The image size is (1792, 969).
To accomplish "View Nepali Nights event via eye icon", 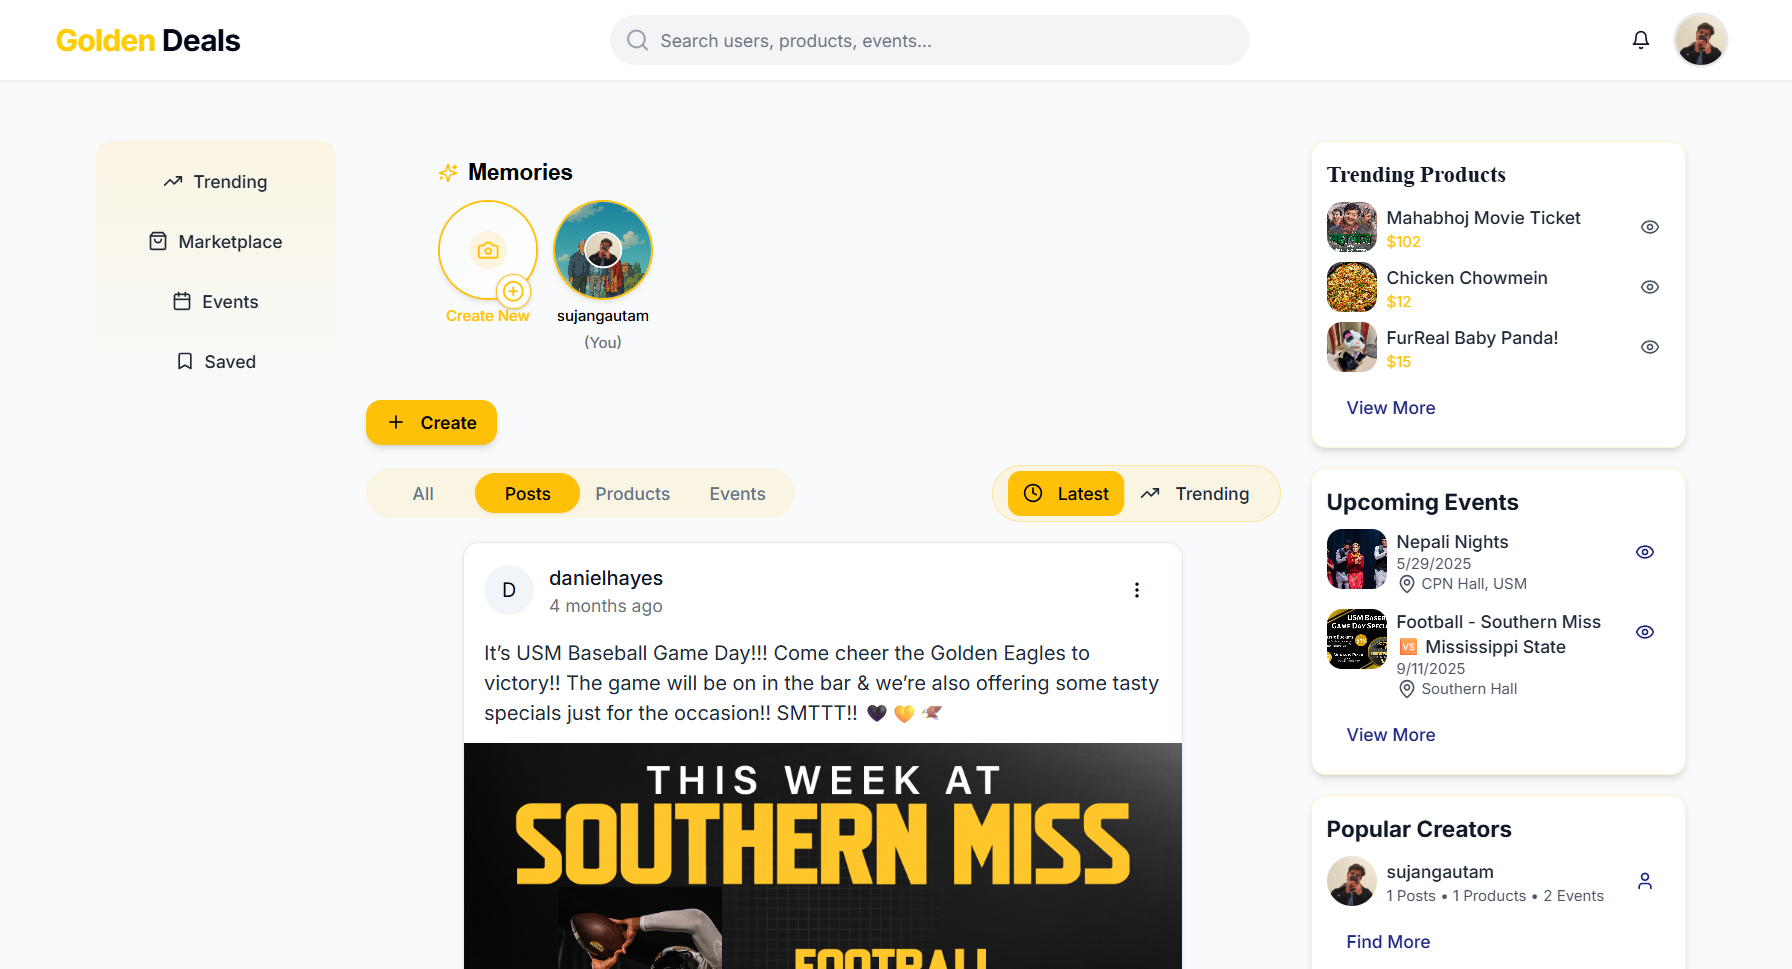I will (x=1645, y=552).
